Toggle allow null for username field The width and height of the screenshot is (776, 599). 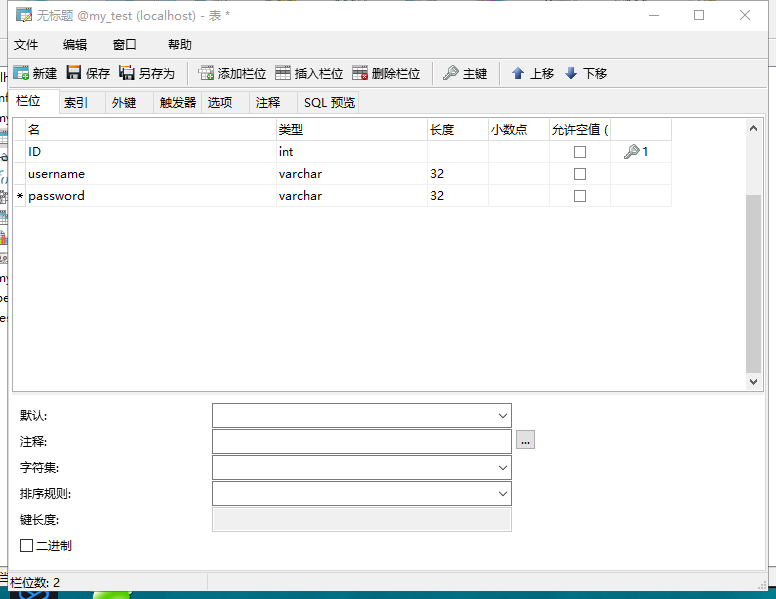(580, 174)
